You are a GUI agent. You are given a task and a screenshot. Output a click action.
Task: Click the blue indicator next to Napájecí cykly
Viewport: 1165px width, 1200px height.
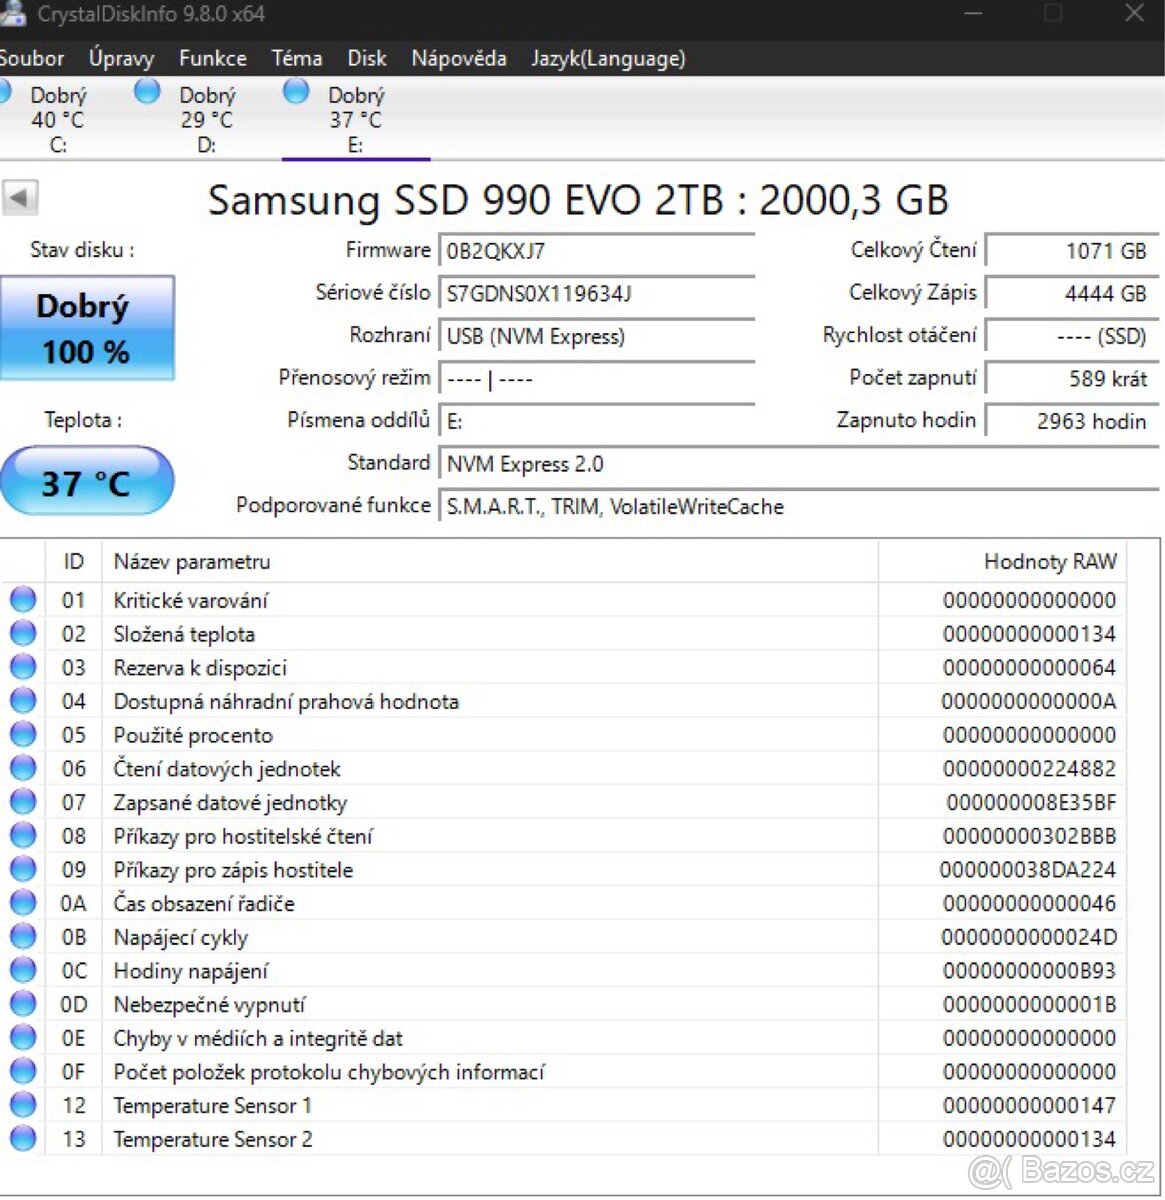pos(22,935)
